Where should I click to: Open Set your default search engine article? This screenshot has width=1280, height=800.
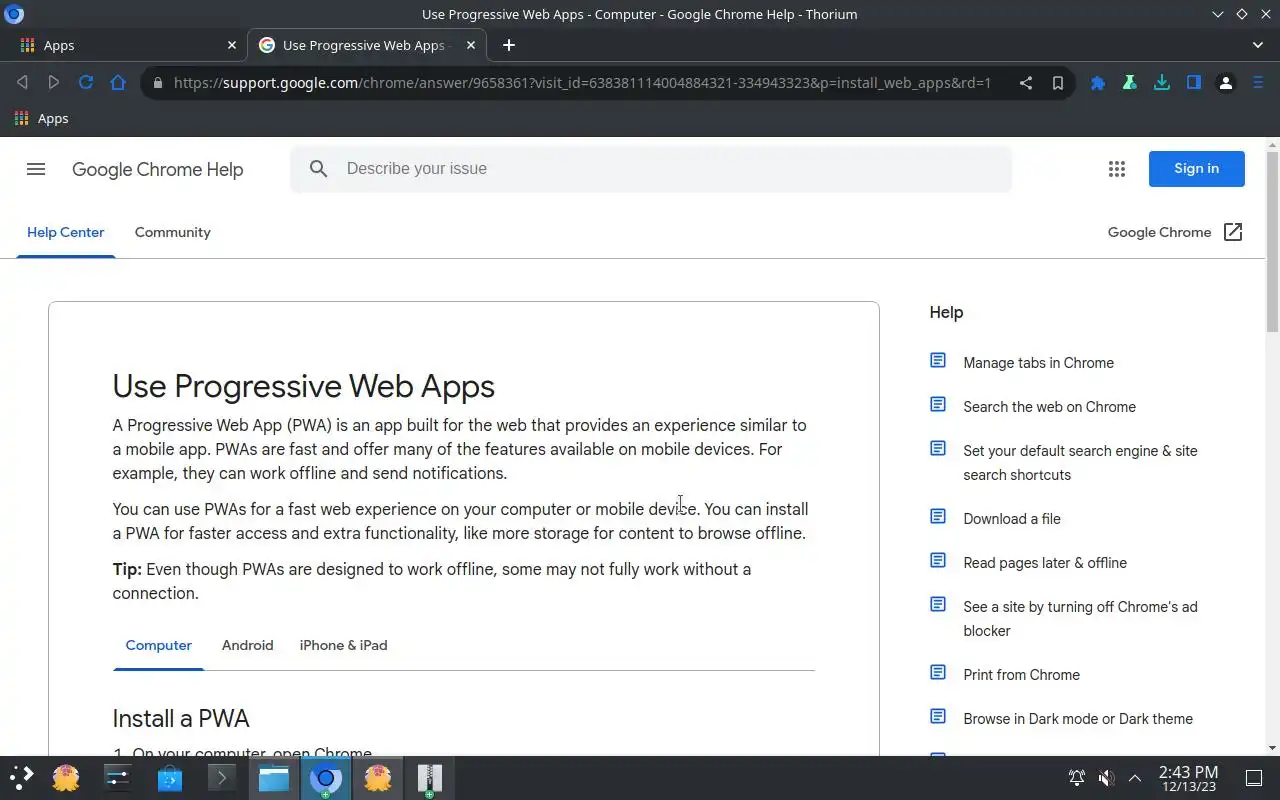coord(1080,463)
